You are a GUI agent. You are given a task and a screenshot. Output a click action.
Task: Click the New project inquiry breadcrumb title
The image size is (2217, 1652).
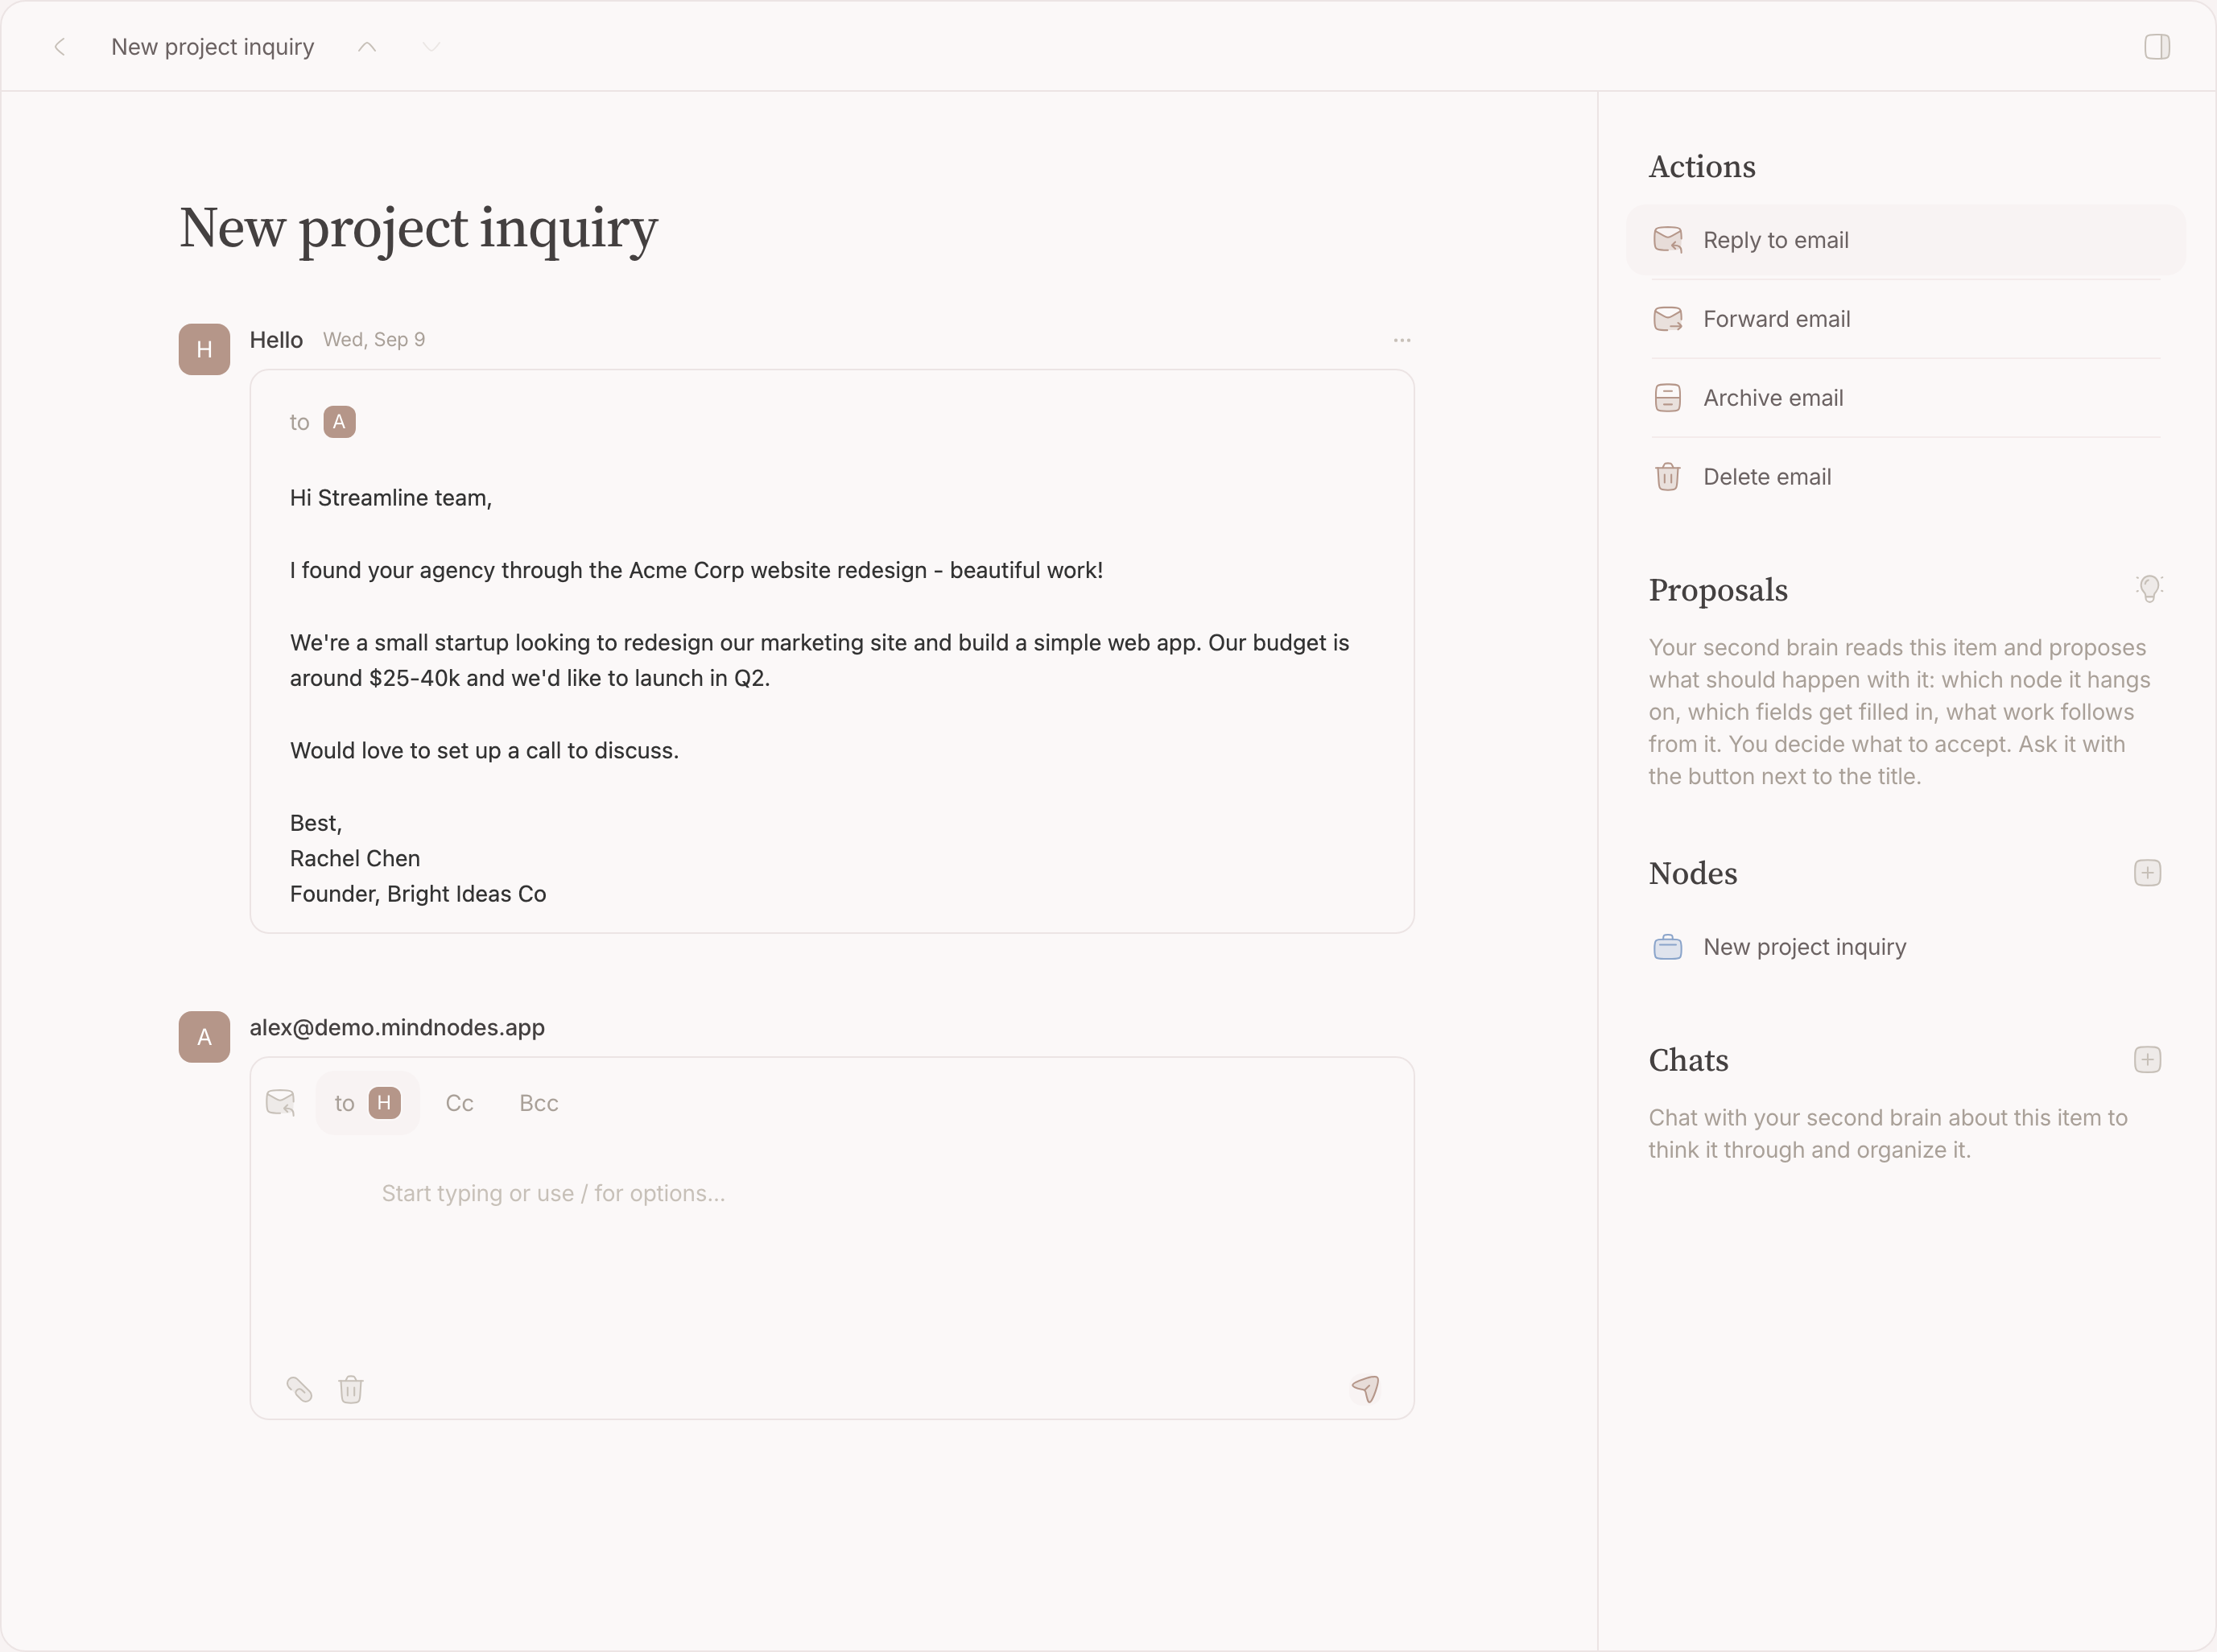(x=213, y=47)
